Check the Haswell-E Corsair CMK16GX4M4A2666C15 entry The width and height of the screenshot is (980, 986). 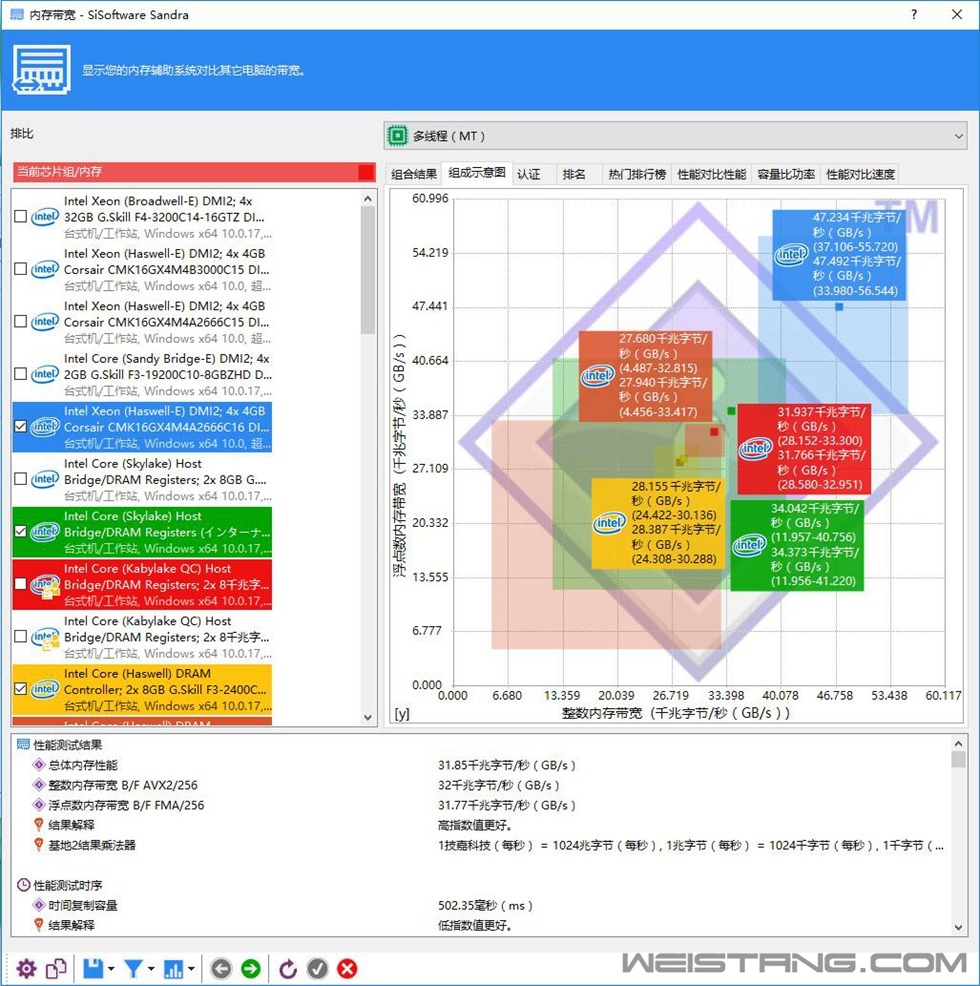pyautogui.click(x=20, y=322)
